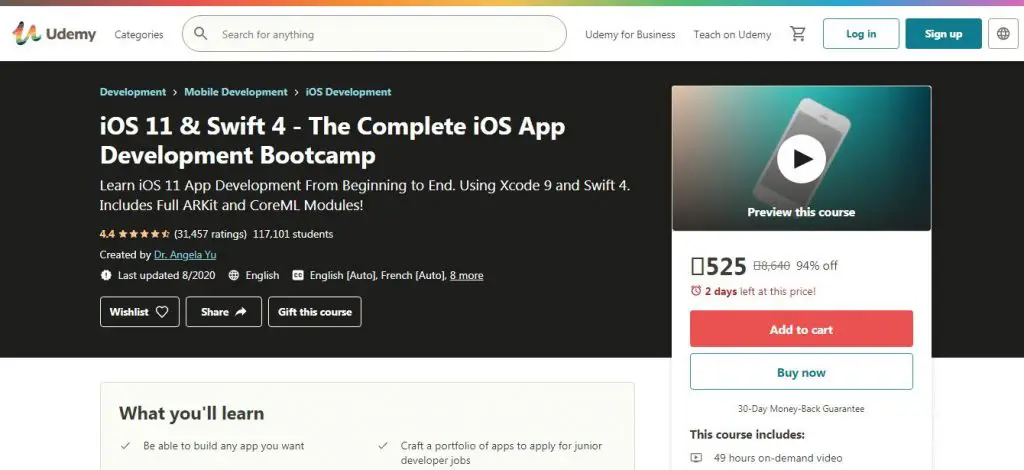The width and height of the screenshot is (1024, 470).
Task: Click the Sign up button
Action: point(943,34)
